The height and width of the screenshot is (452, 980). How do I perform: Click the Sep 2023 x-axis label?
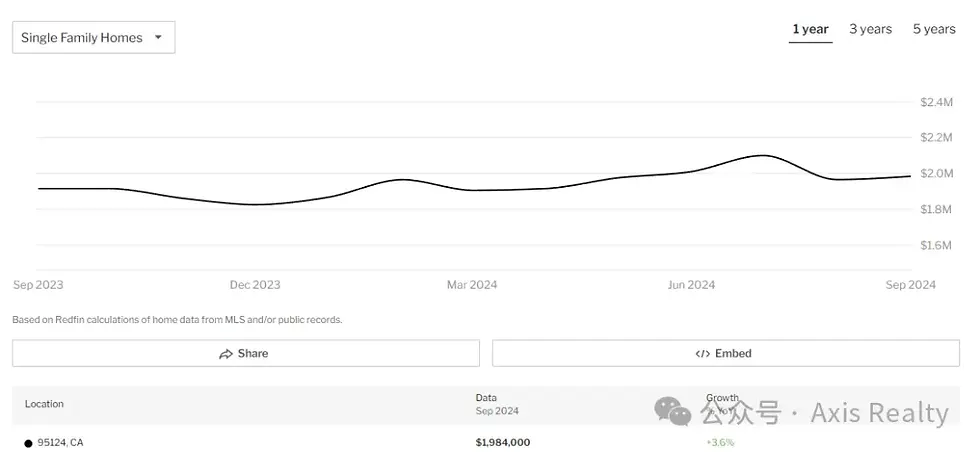[38, 285]
